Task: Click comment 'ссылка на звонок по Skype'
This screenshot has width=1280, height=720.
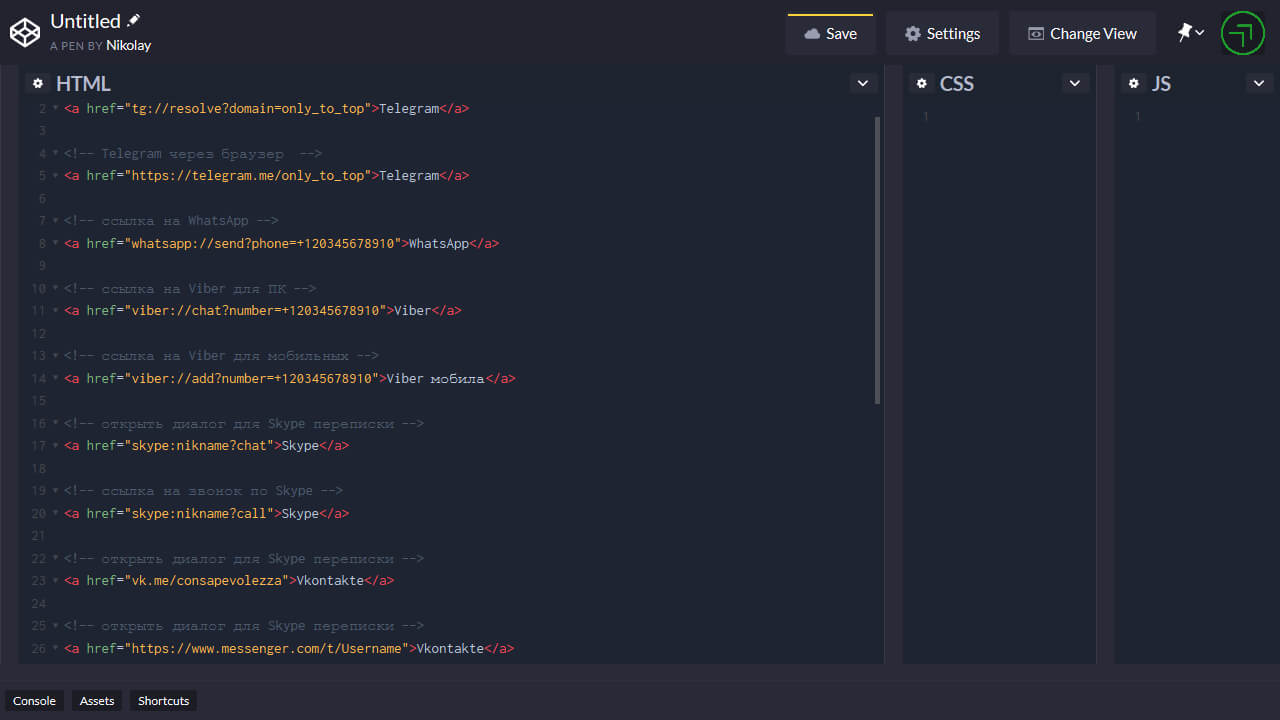Action: [205, 490]
